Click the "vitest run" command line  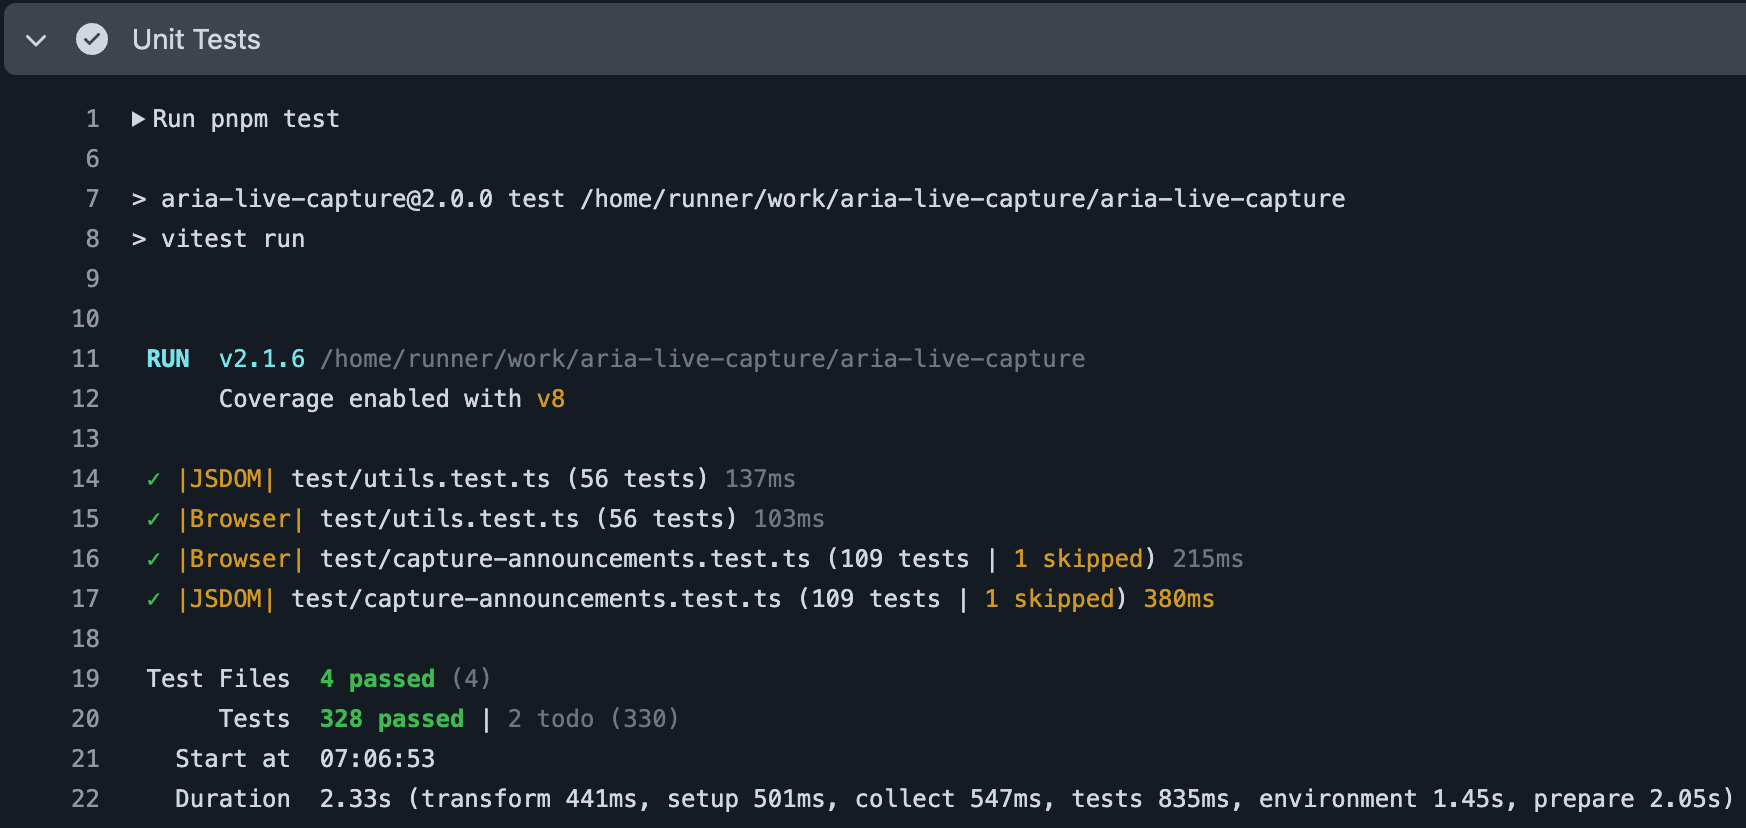tap(232, 239)
